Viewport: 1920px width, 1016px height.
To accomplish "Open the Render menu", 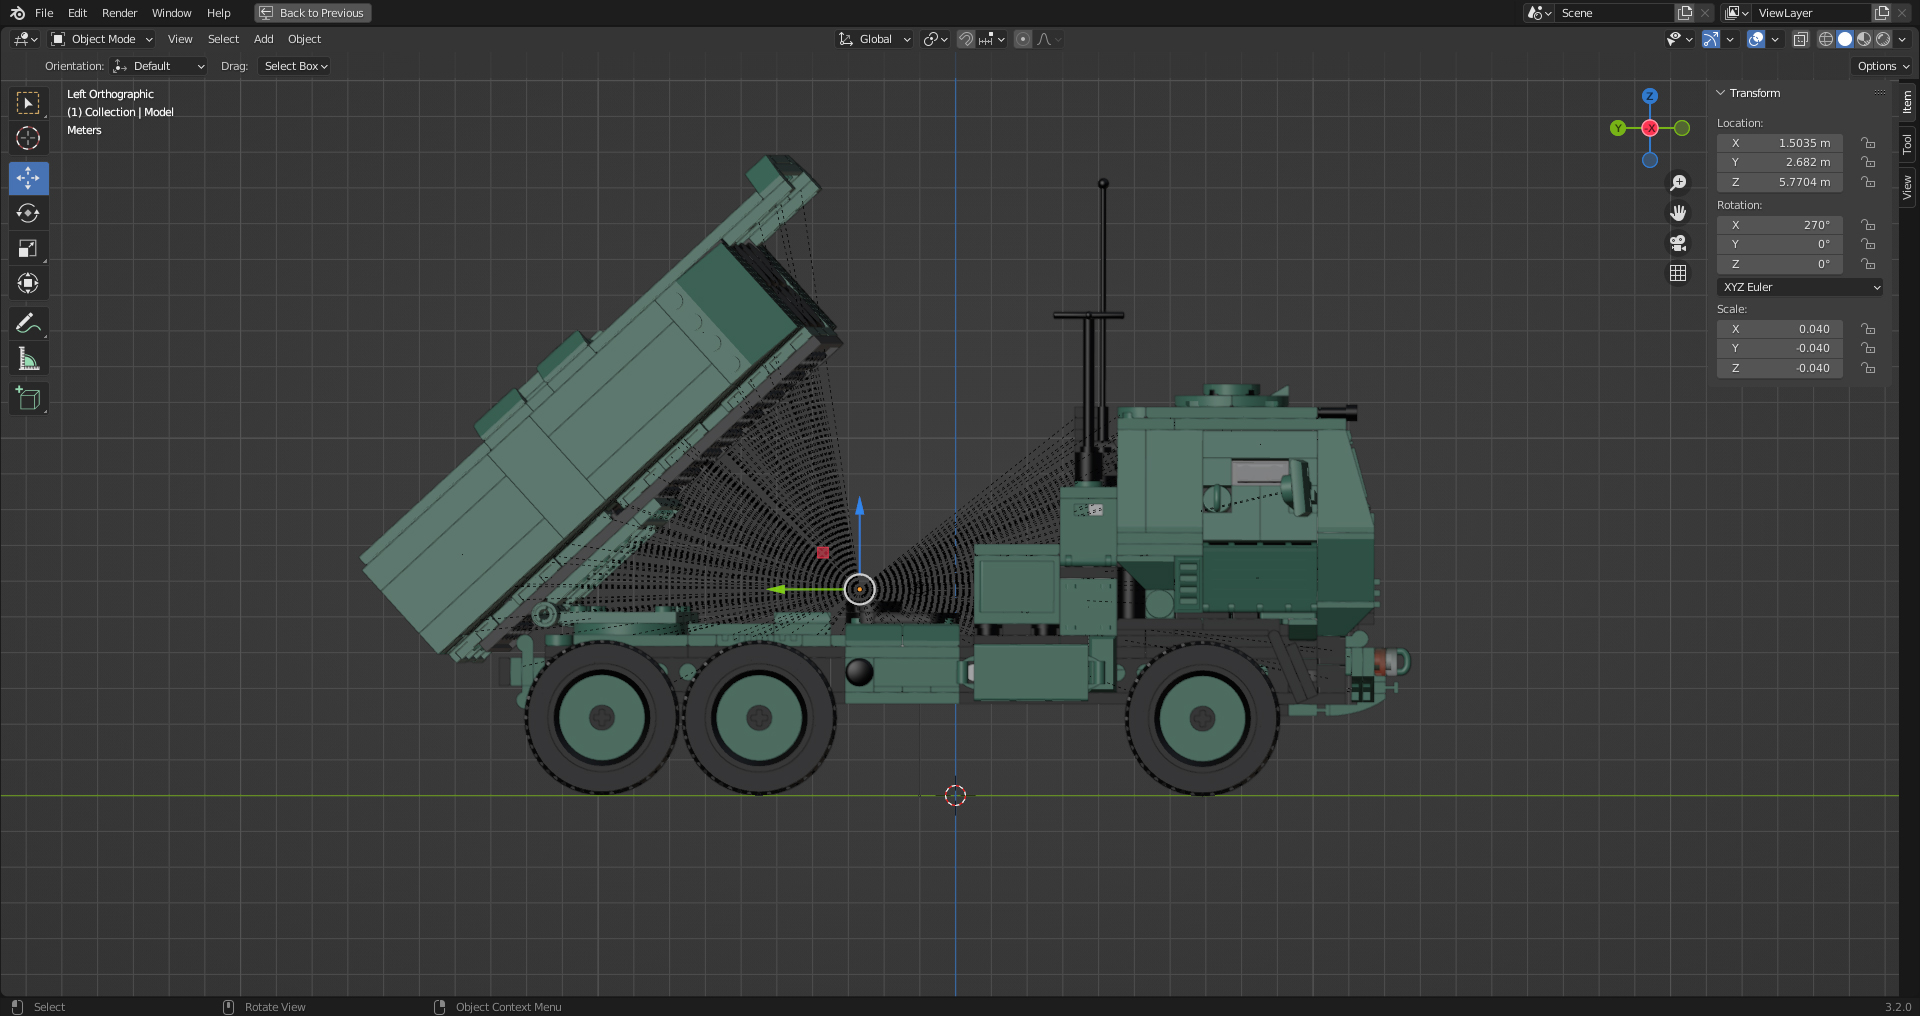I will pos(119,13).
